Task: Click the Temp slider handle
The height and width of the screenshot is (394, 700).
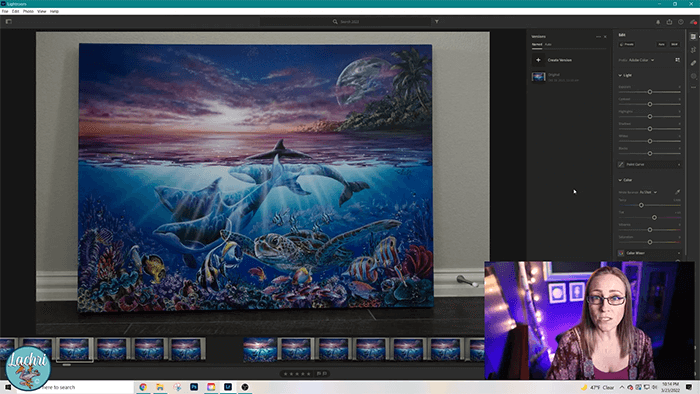Action: 642,205
